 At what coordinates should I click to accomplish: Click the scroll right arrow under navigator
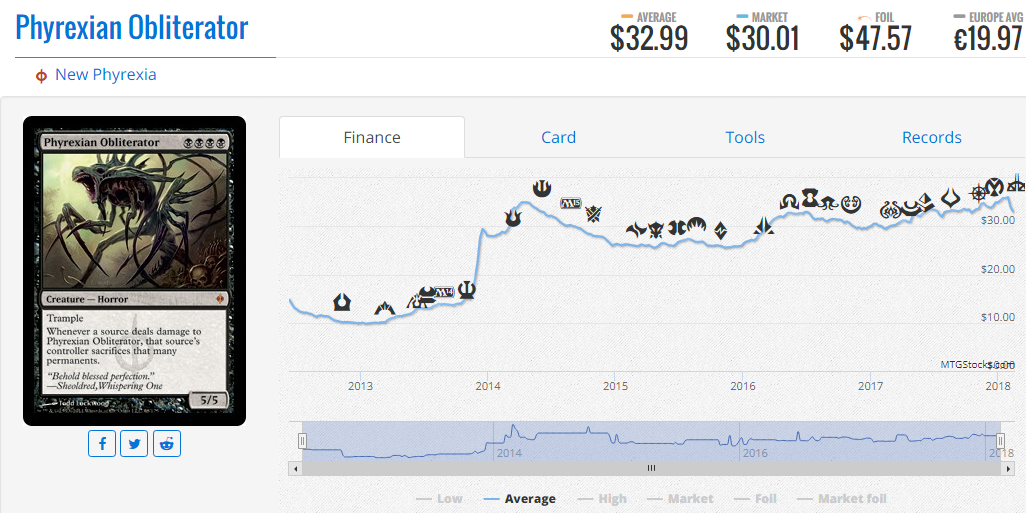pyautogui.click(x=1007, y=469)
